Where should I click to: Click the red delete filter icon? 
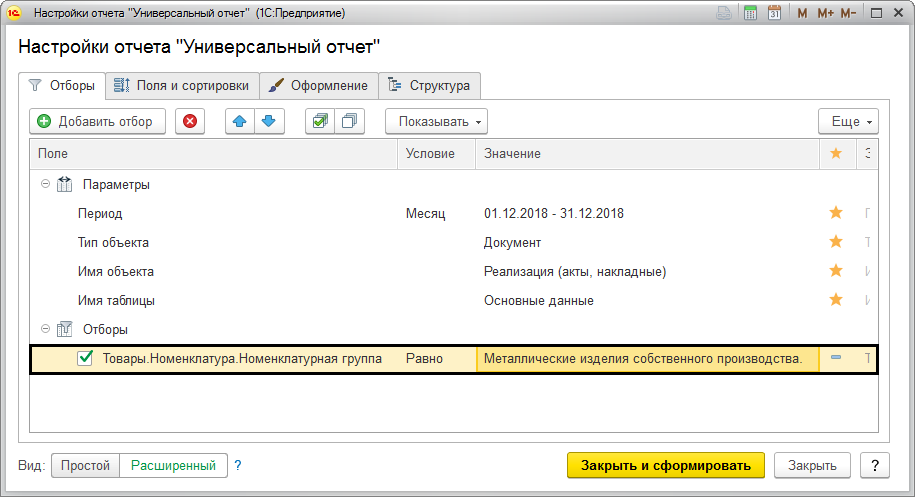point(190,121)
